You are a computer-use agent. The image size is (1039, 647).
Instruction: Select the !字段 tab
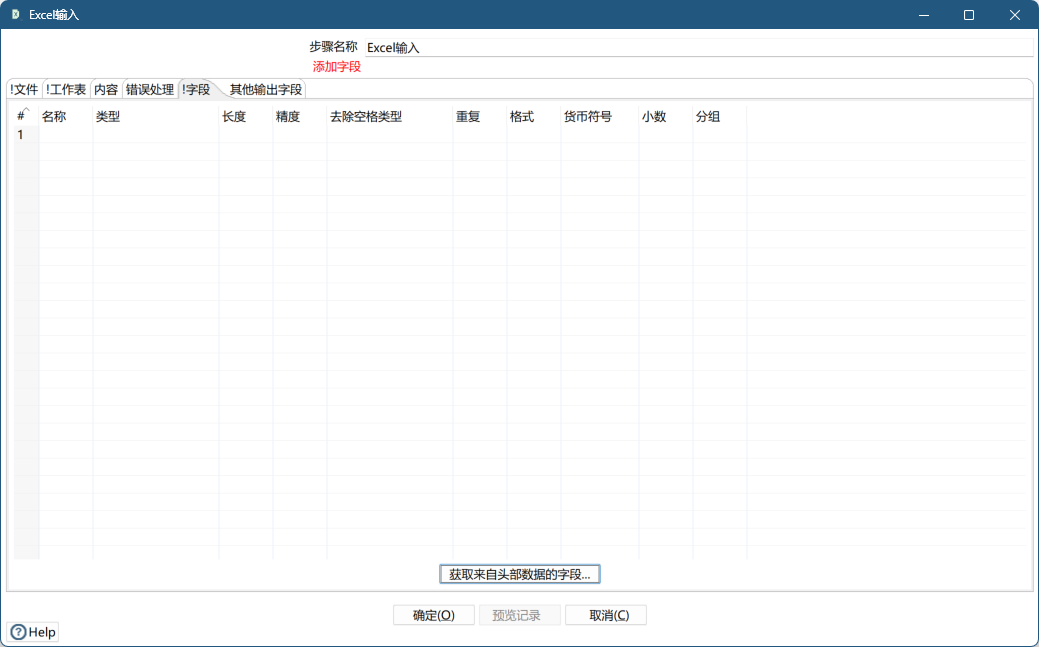click(198, 88)
